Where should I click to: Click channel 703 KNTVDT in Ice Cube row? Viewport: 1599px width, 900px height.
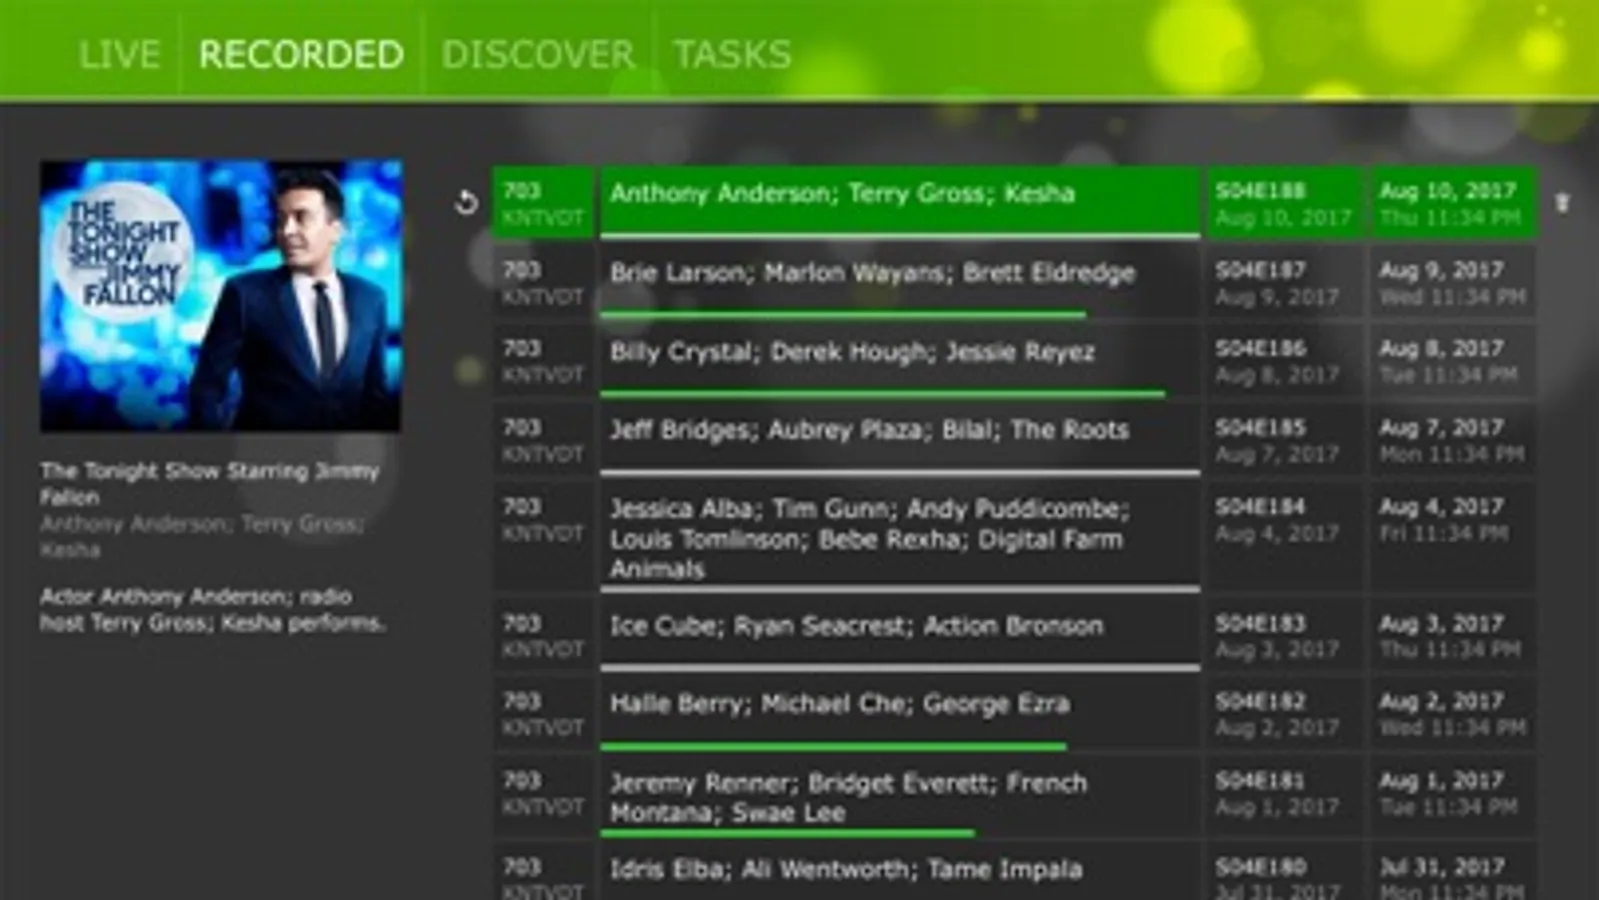543,635
